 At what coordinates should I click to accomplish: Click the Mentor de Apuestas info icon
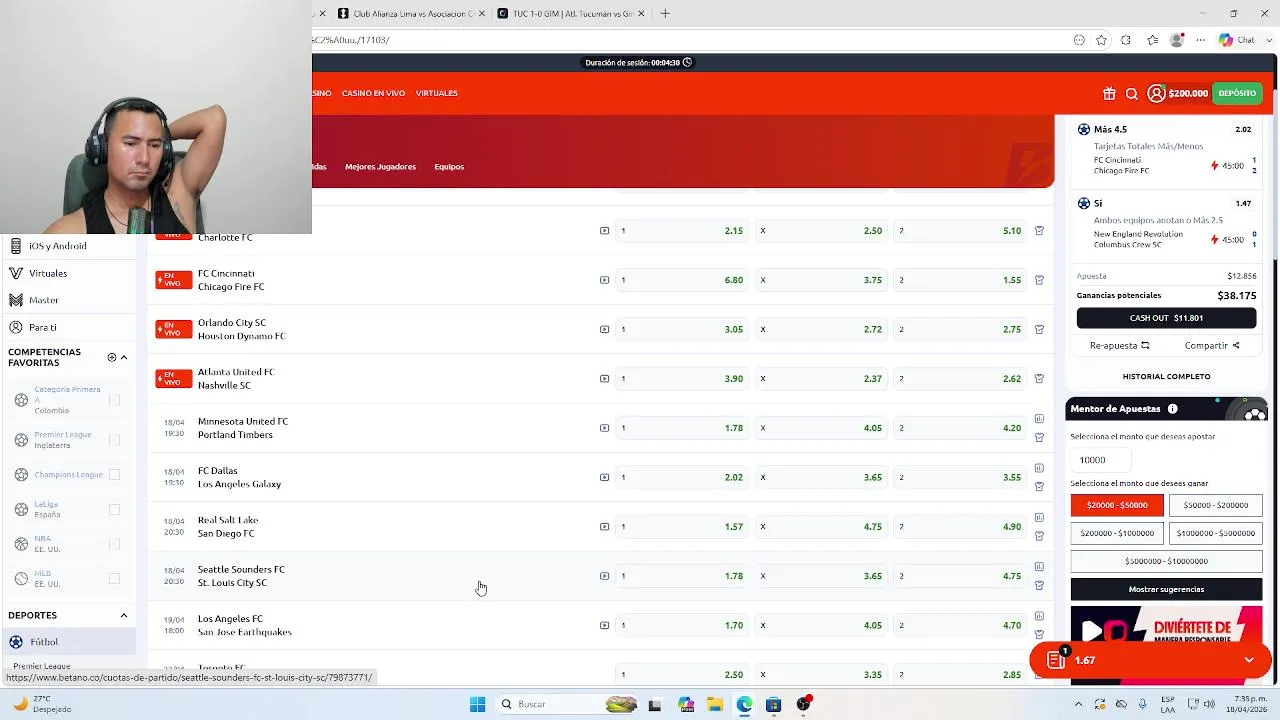1172,409
